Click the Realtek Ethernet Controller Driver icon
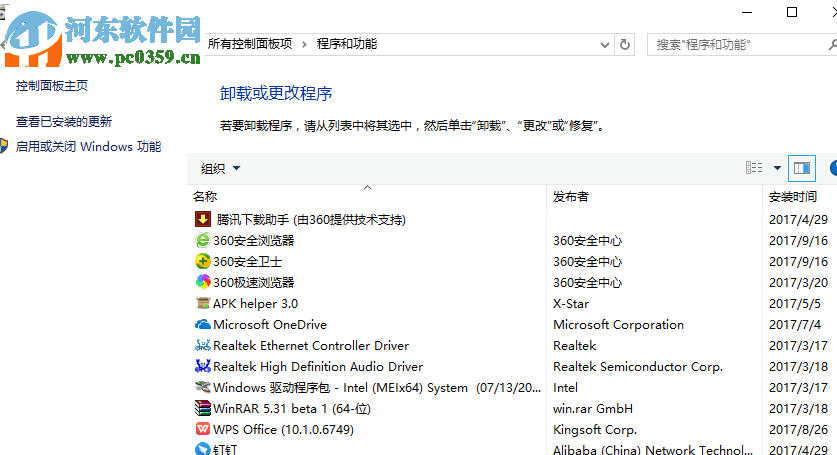The height and width of the screenshot is (455, 837). point(202,346)
